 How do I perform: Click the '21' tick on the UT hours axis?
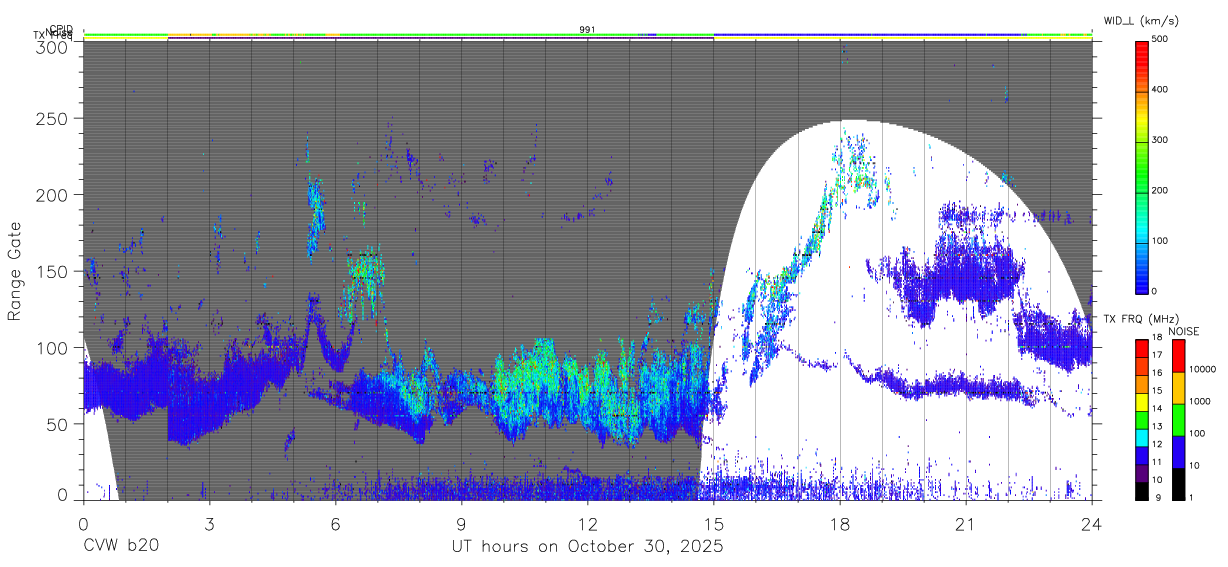coord(966,523)
